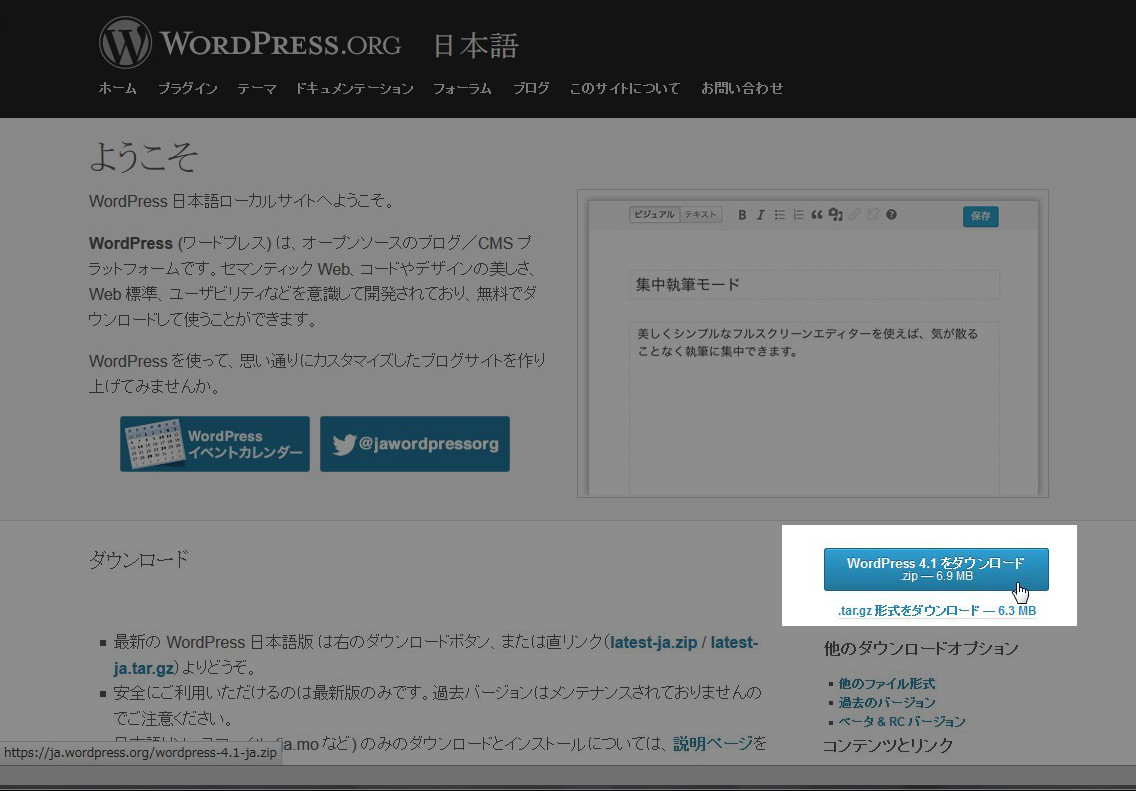
Task: Click the コンテンツとリンク heading
Action: tap(888, 745)
